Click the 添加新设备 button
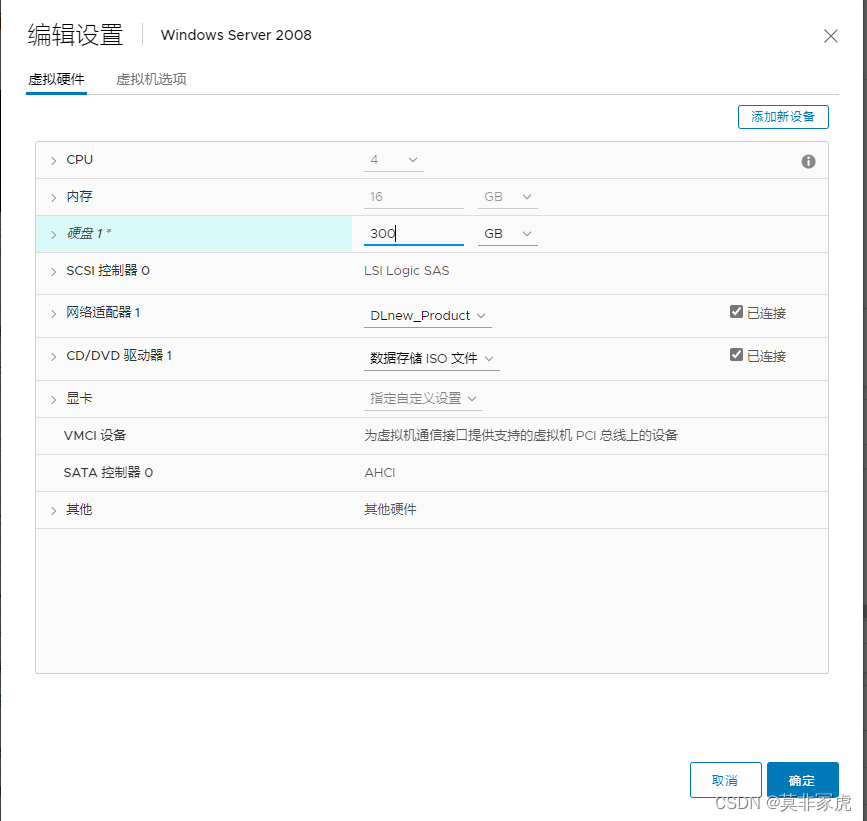 tap(783, 117)
